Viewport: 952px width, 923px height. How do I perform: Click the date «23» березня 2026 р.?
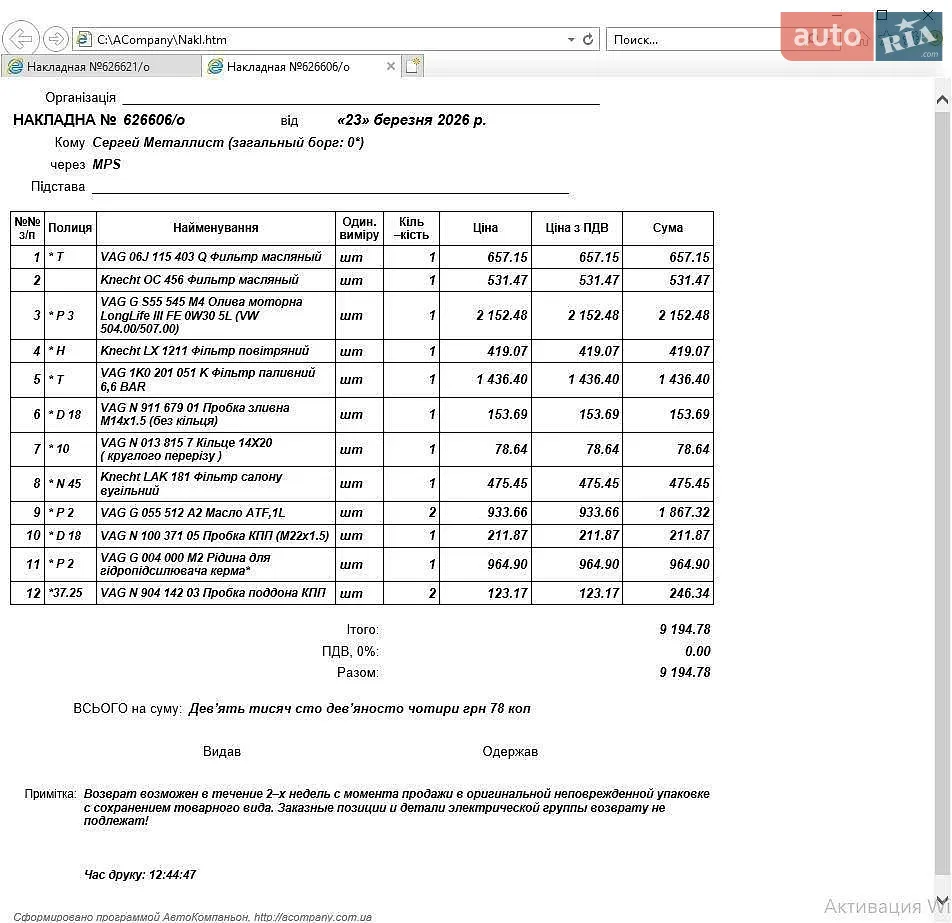(x=412, y=120)
